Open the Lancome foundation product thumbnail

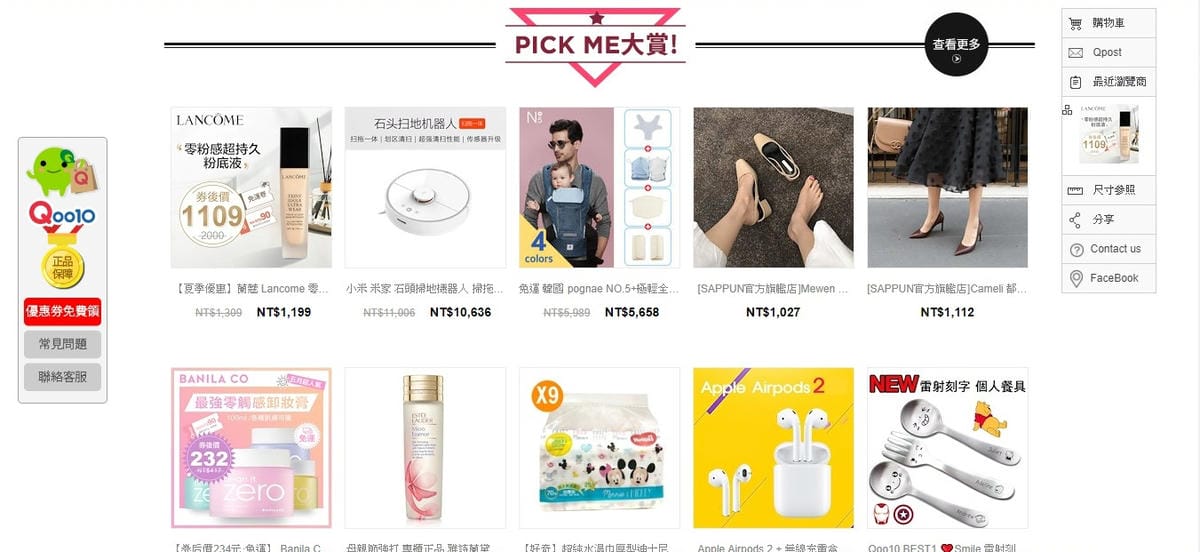pyautogui.click(x=252, y=188)
